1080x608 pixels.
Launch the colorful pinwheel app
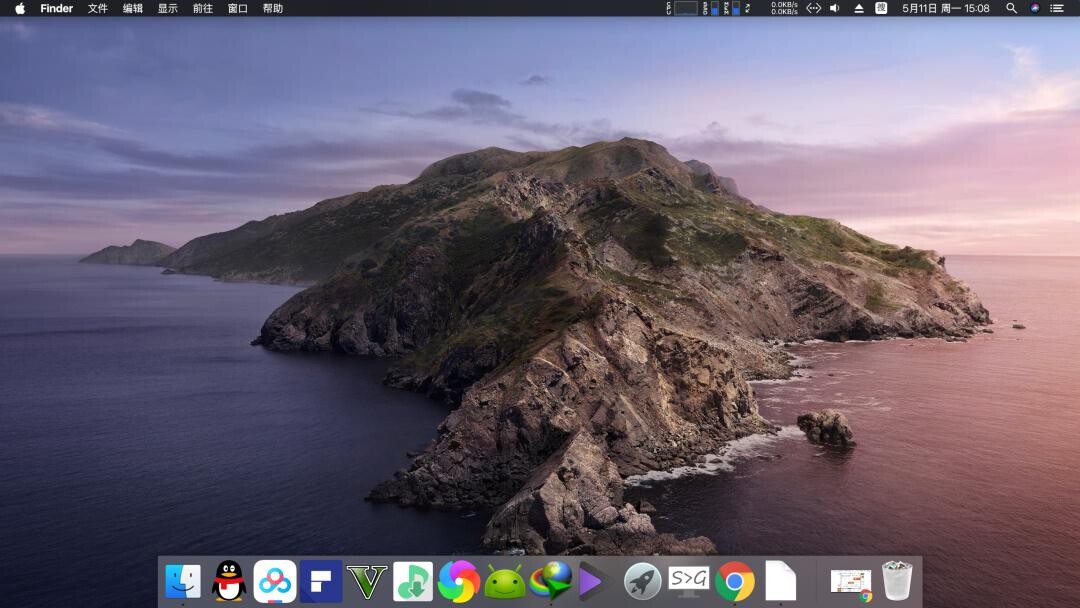(459, 581)
